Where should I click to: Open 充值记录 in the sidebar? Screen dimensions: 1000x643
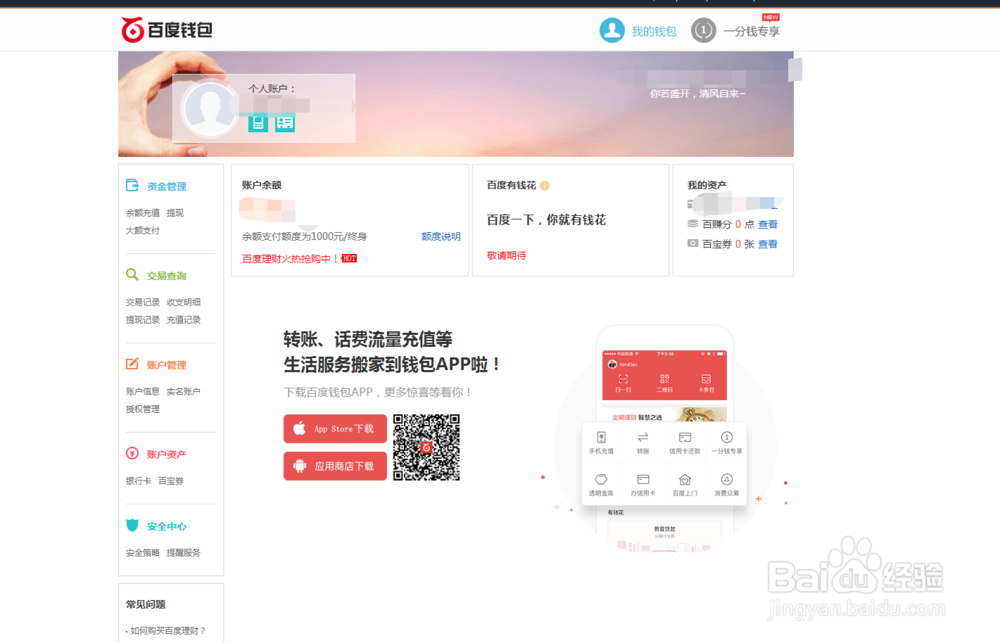(x=184, y=320)
